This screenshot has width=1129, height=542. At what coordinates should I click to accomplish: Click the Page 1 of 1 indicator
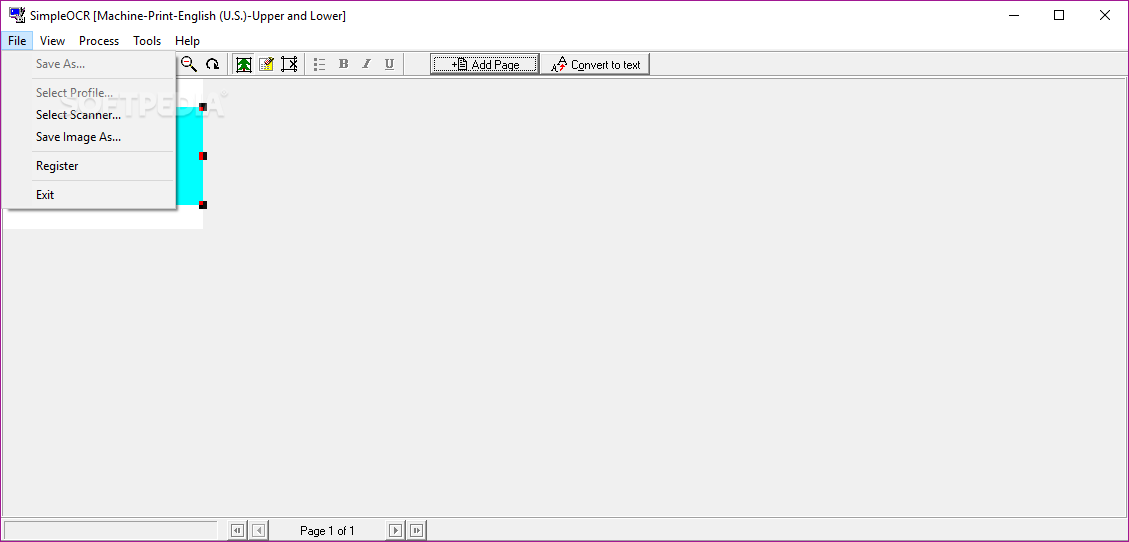(x=327, y=531)
